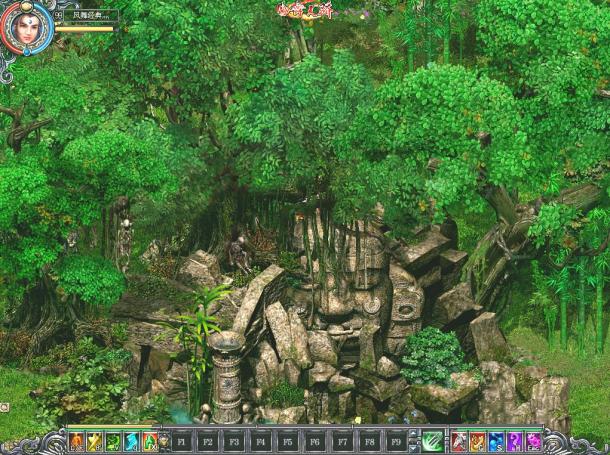Click the small character figure beside the F1 slot
The width and height of the screenshot is (610, 455).
[x=165, y=443]
